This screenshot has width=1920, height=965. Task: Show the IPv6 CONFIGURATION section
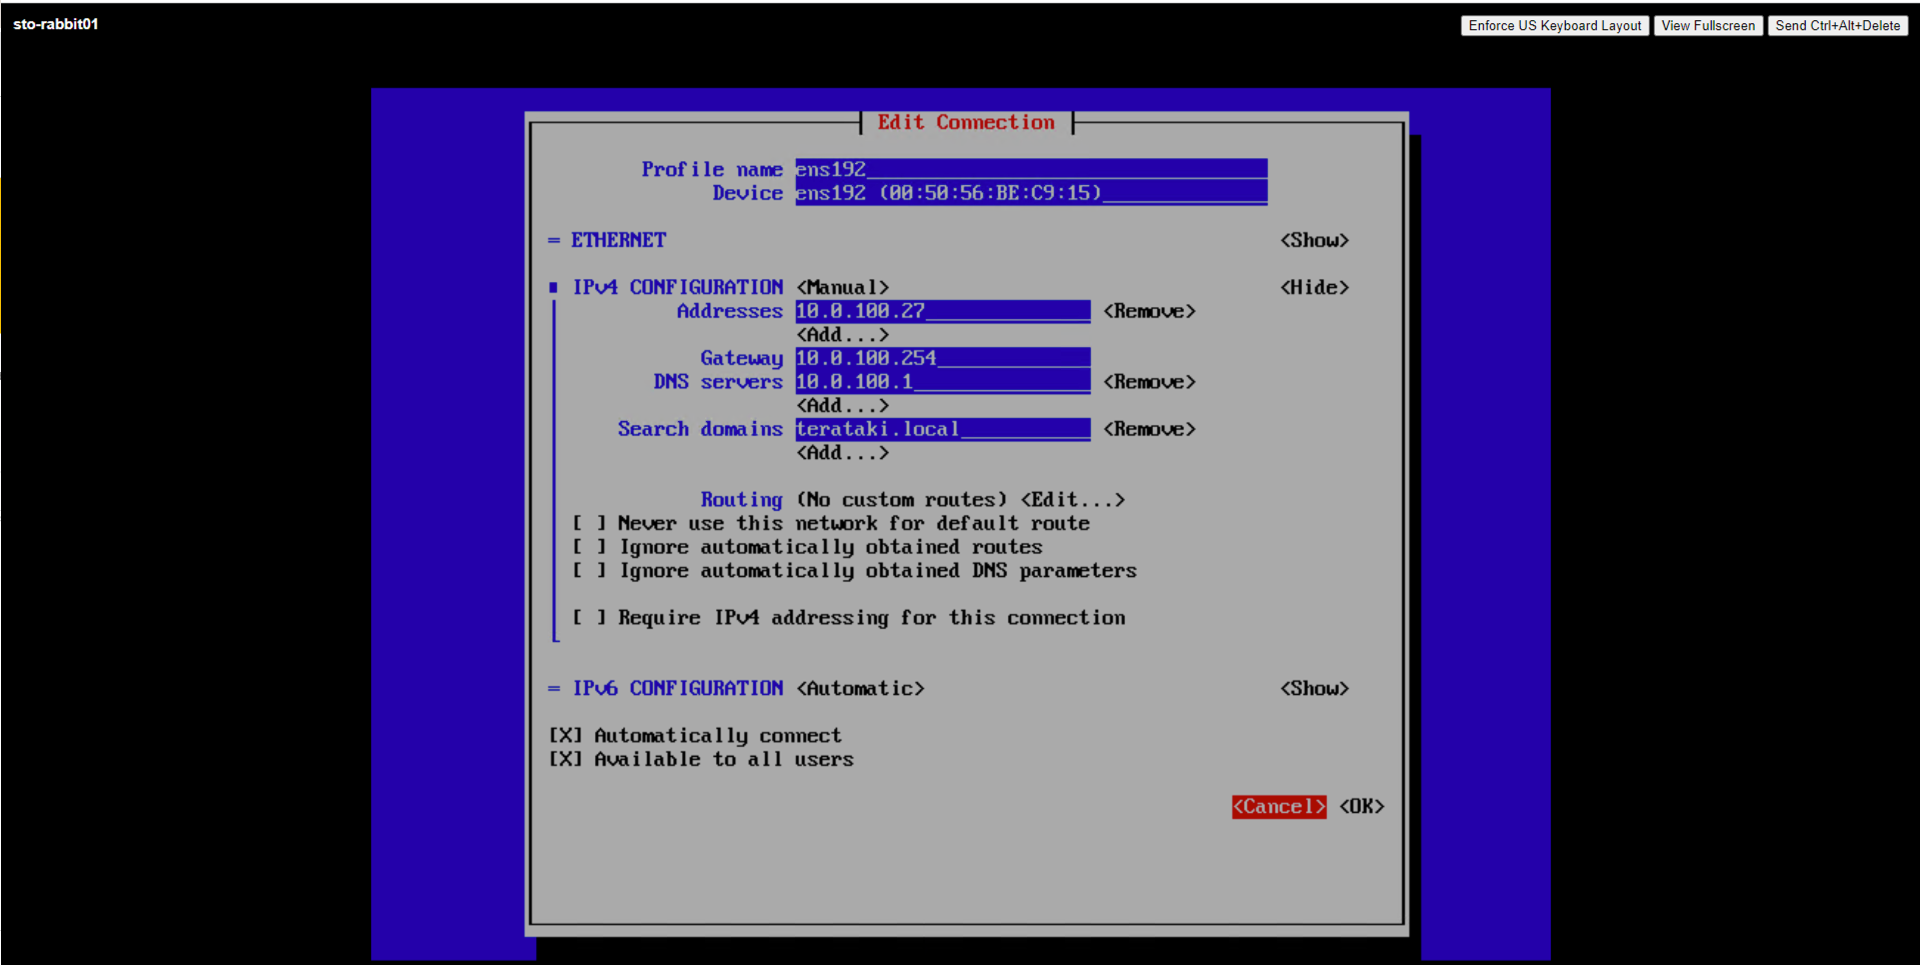pos(1314,688)
